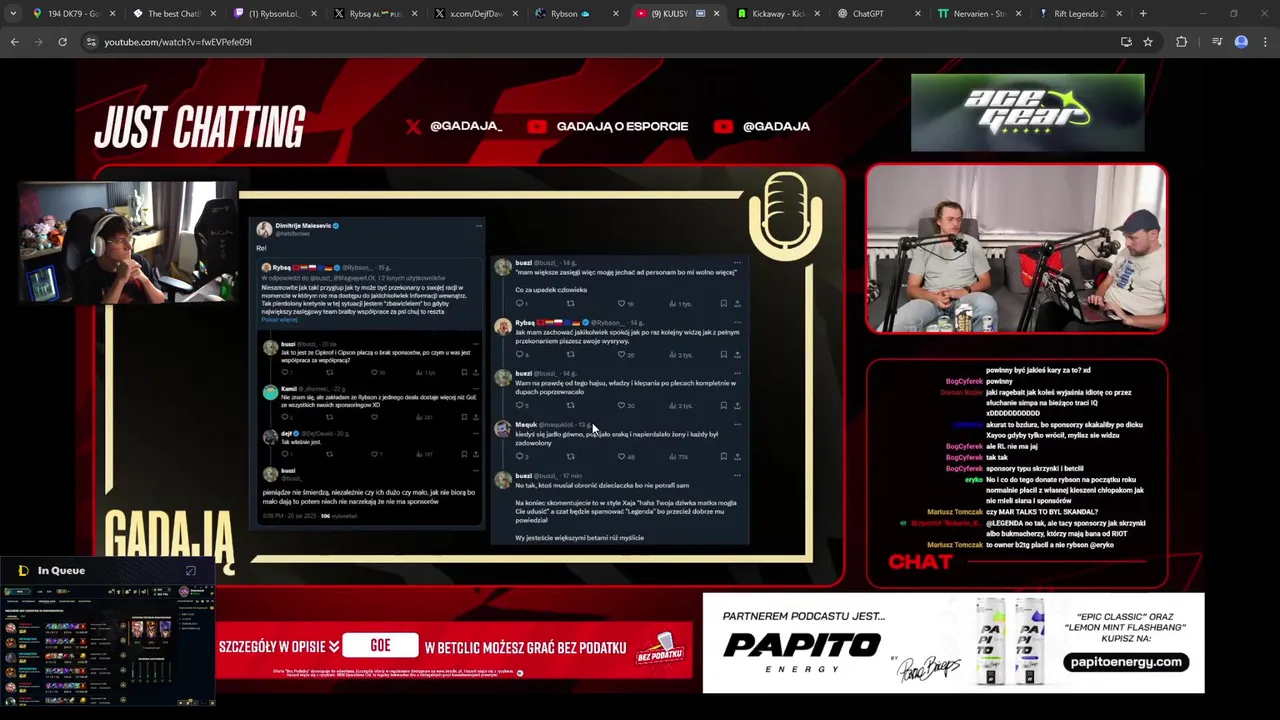
Task: Close the x.com/DejfDav tab
Action: click(515, 14)
